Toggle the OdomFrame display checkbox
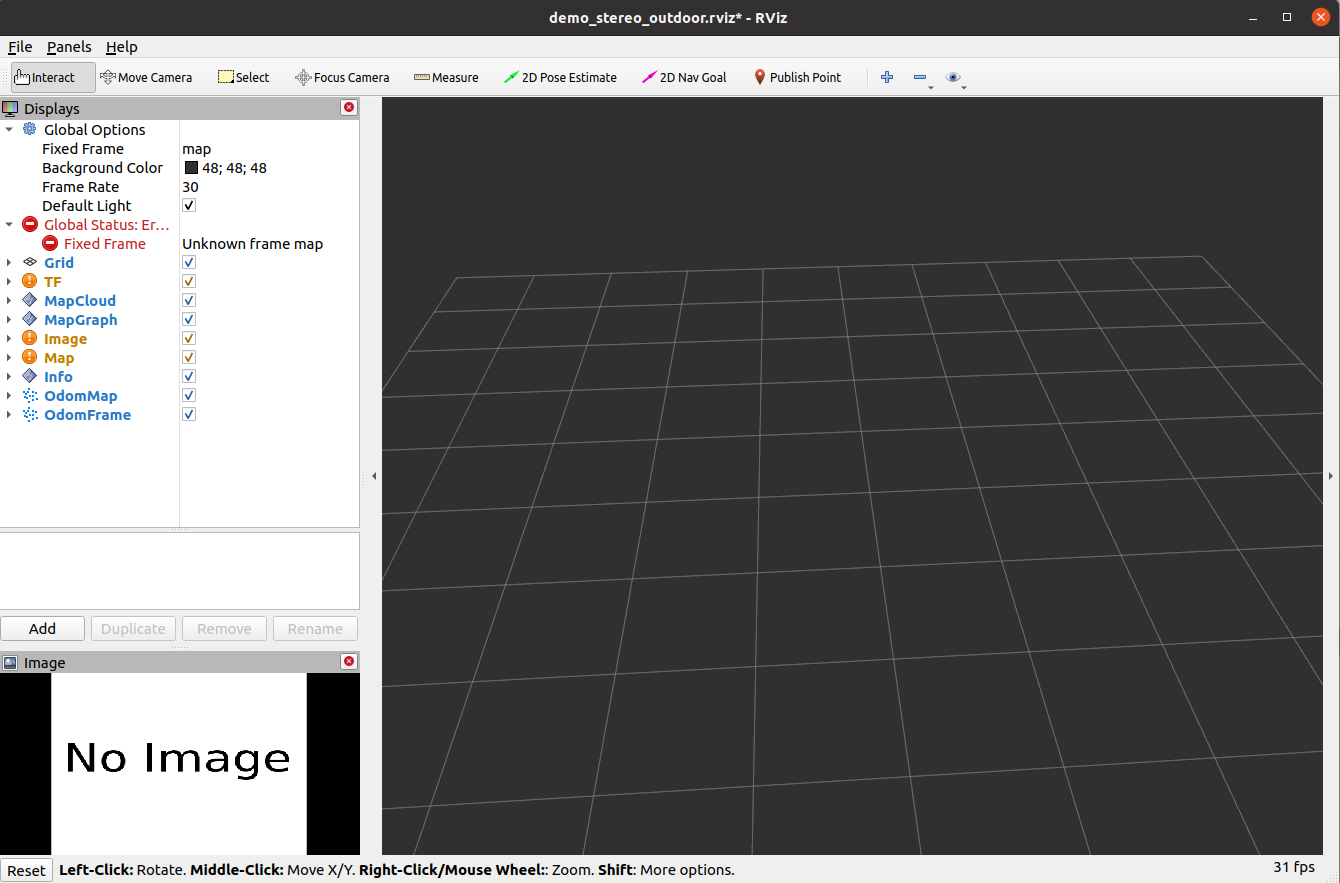 189,415
